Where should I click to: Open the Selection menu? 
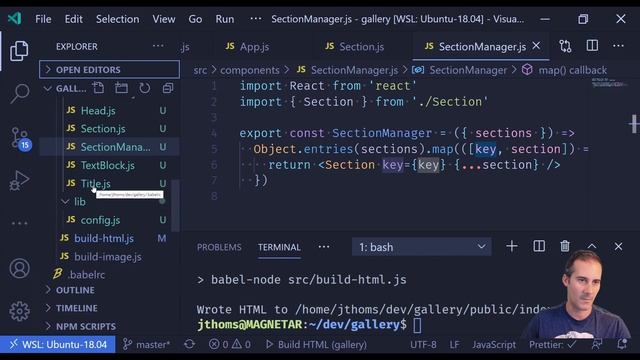(x=118, y=19)
